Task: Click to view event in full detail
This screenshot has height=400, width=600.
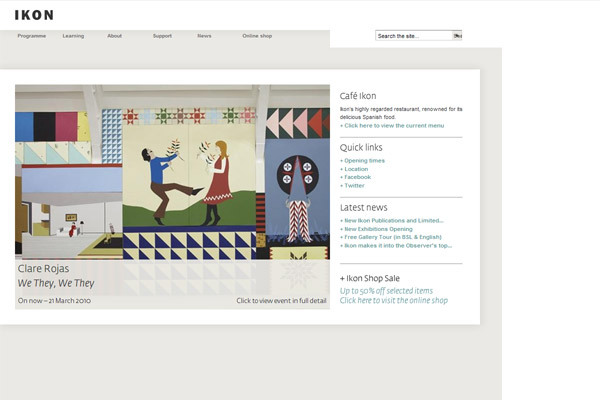Action: [281, 301]
